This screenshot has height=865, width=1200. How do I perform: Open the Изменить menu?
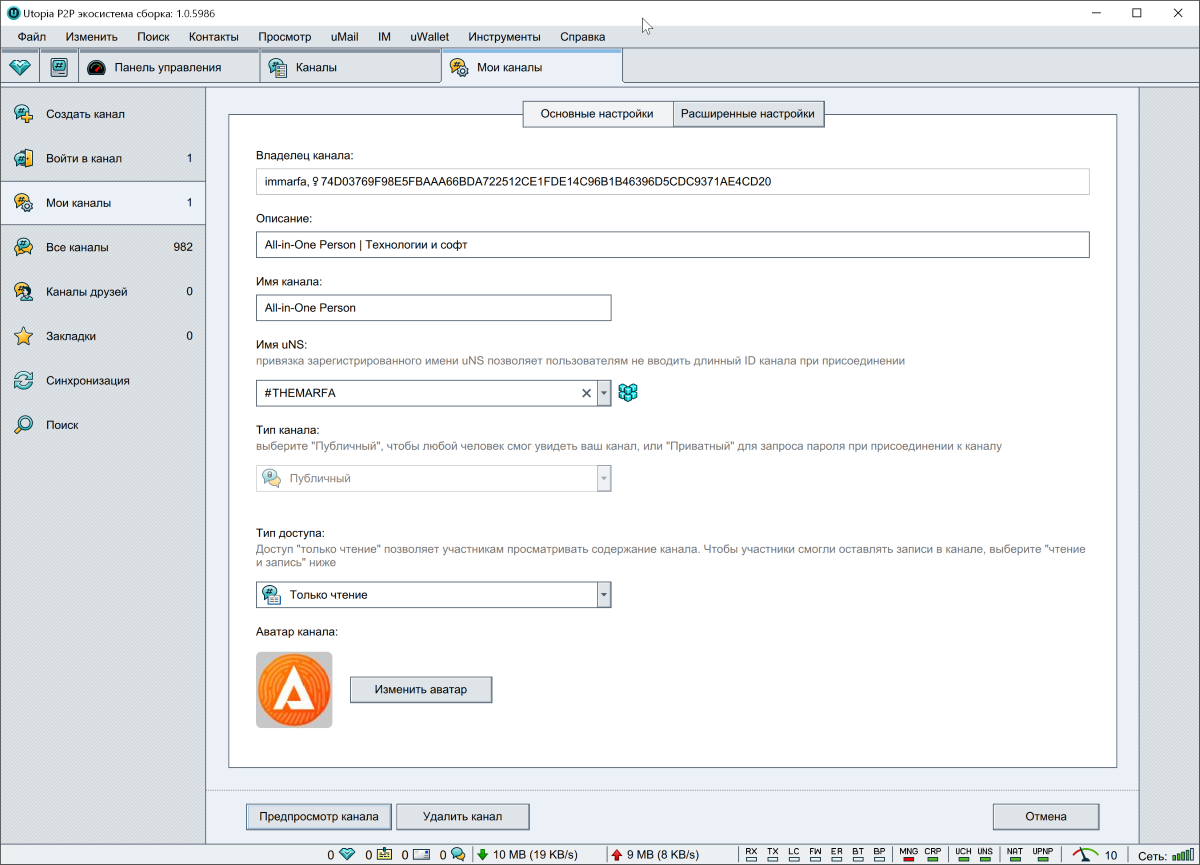click(x=92, y=37)
